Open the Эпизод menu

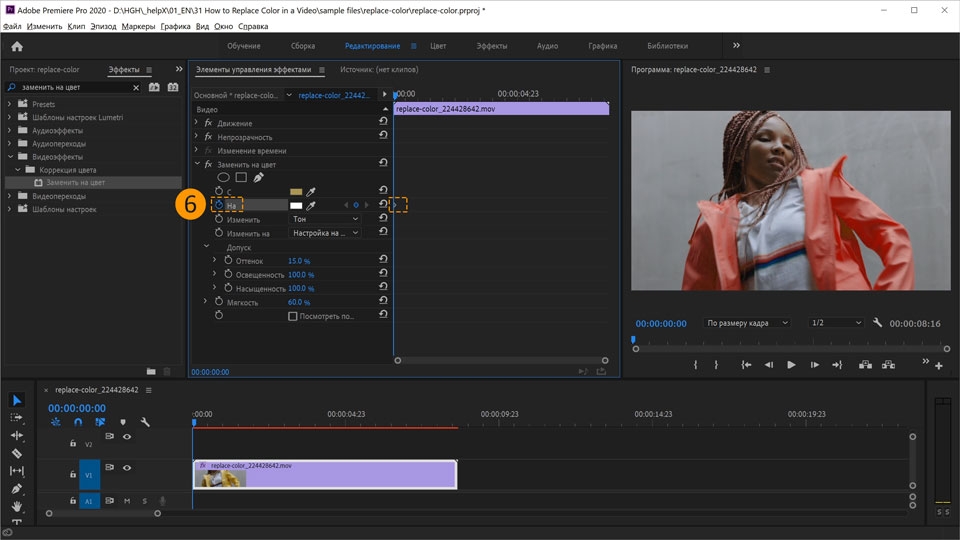point(104,26)
